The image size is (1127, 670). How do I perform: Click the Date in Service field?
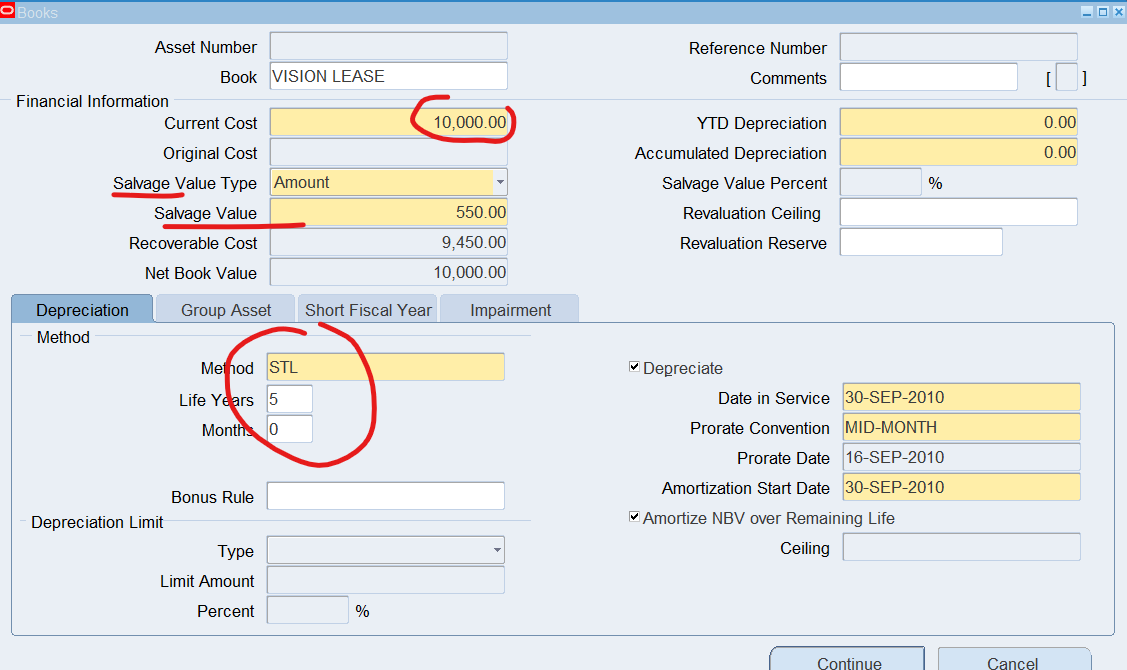[x=962, y=398]
